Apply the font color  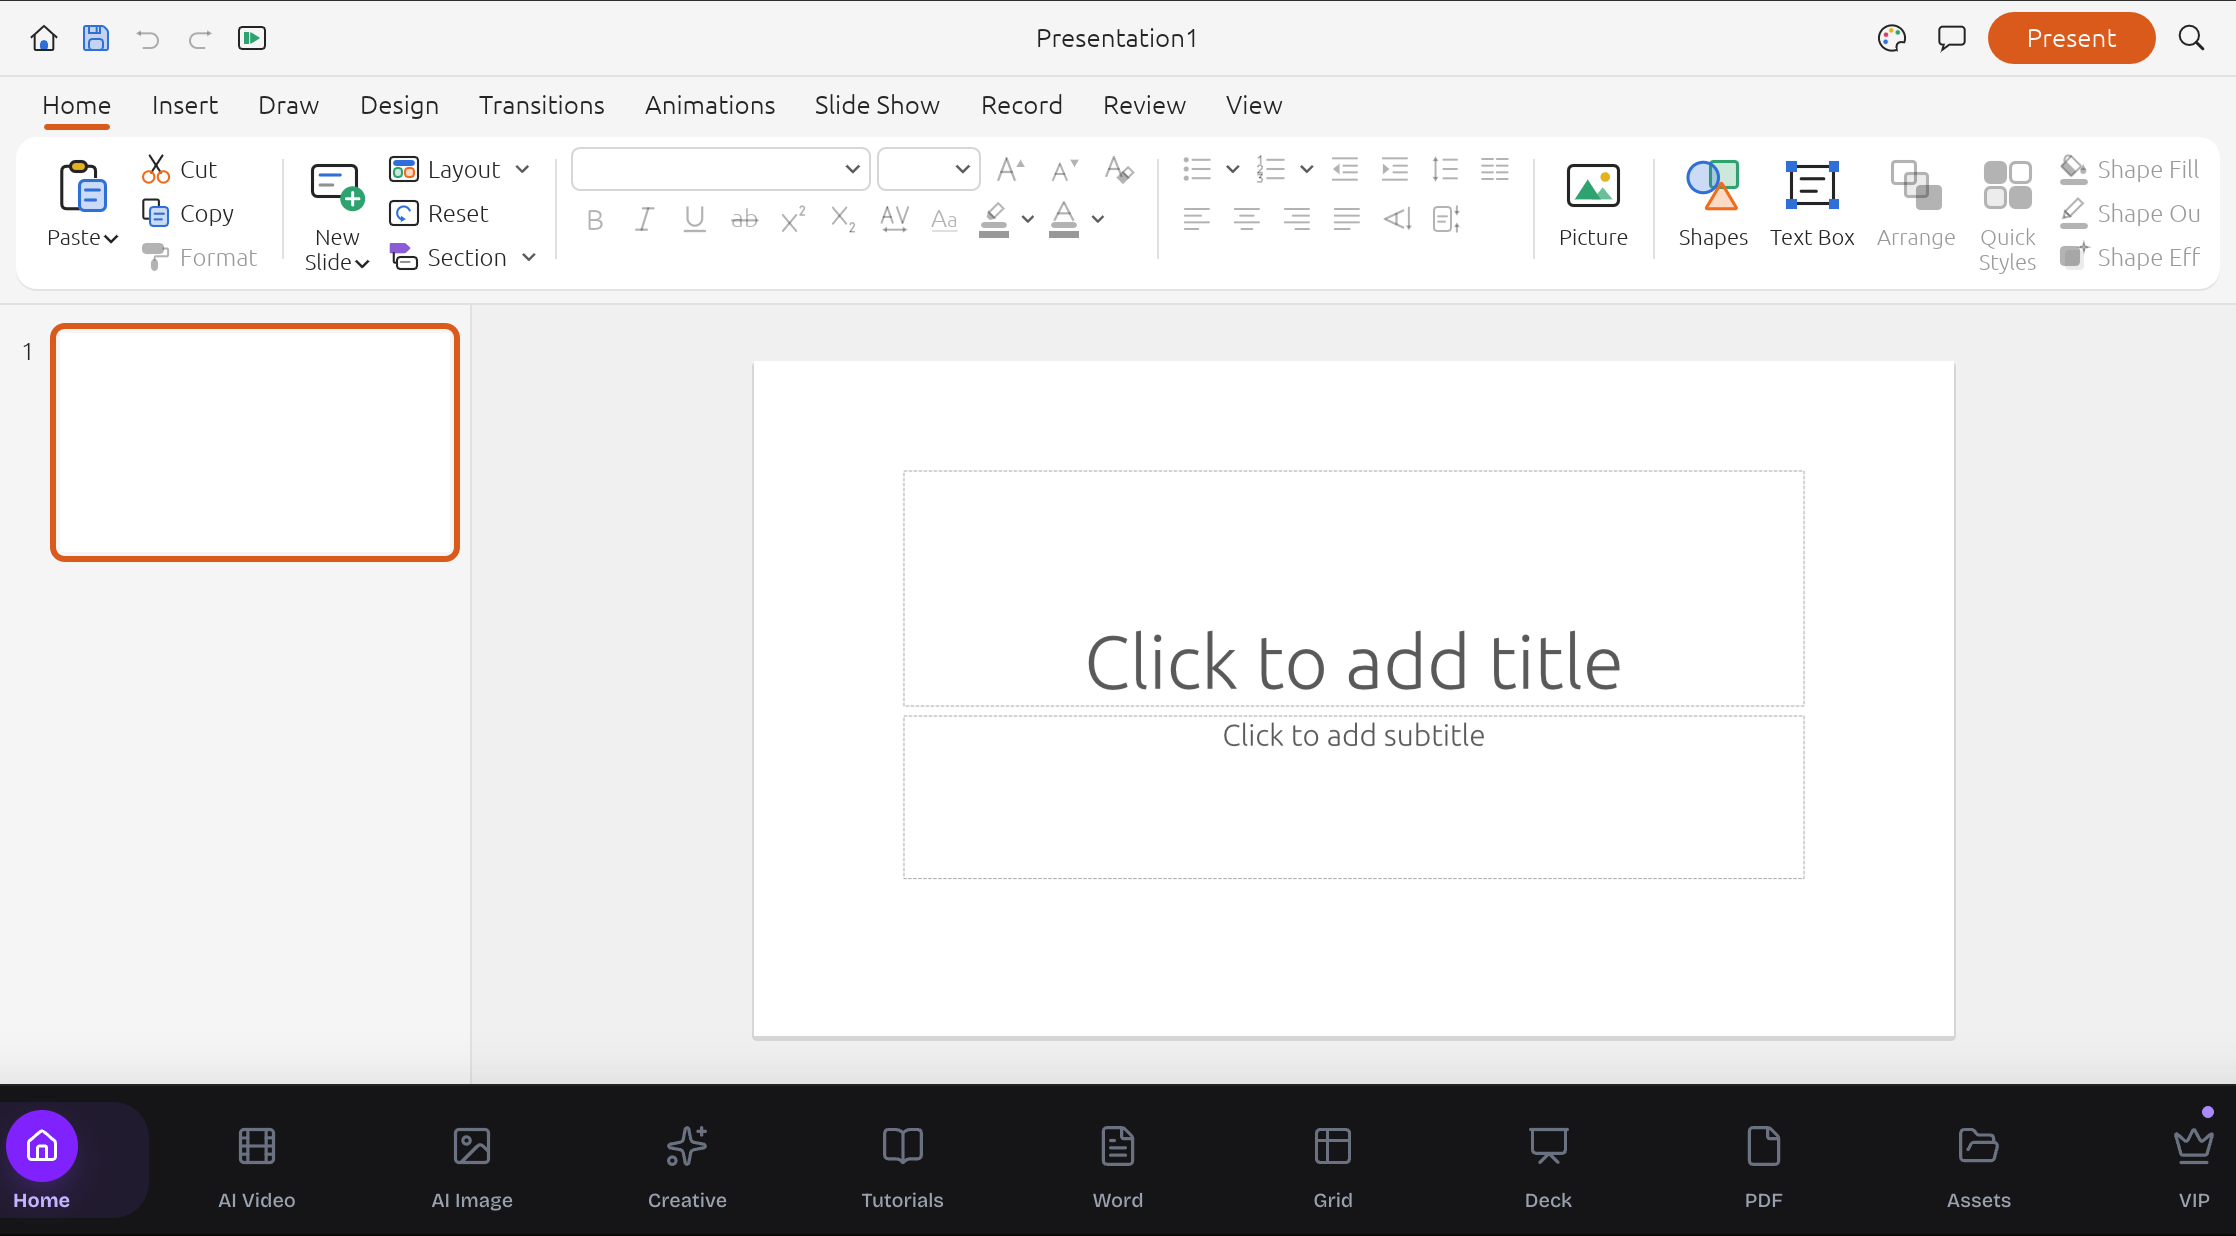tap(1064, 219)
